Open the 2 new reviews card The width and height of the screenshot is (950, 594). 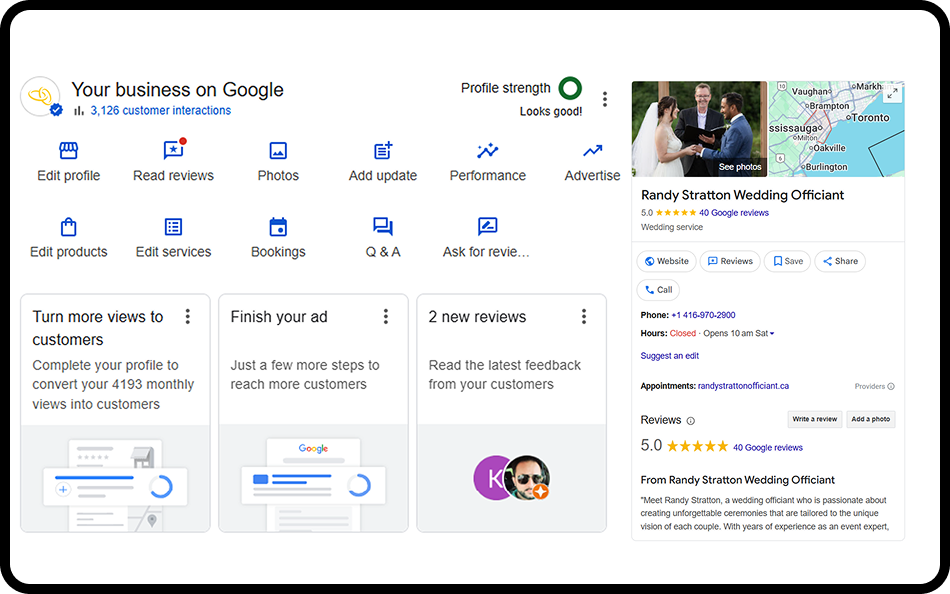coord(511,413)
